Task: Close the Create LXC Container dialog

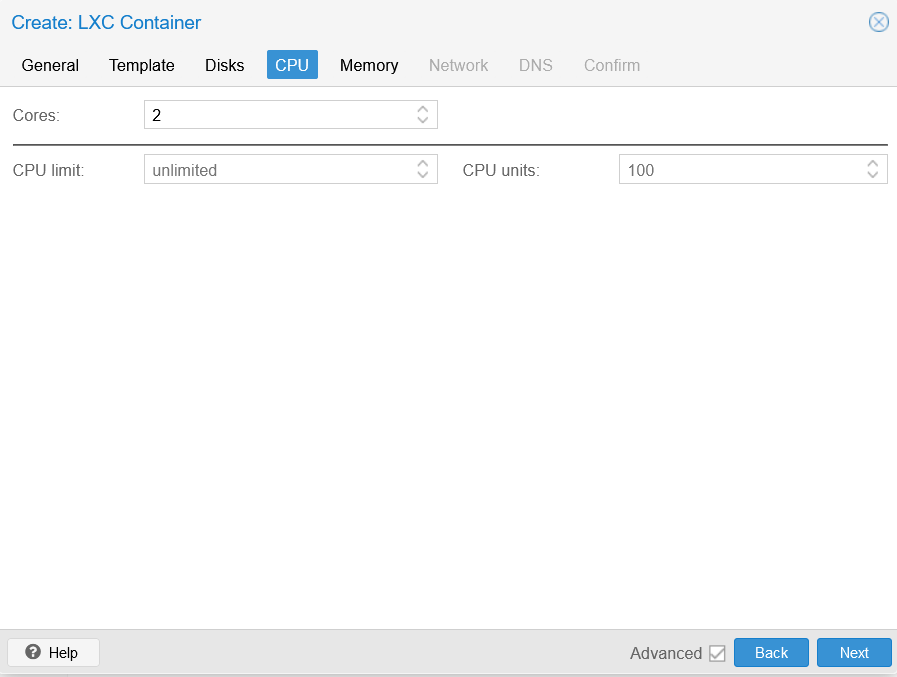Action: [x=879, y=22]
